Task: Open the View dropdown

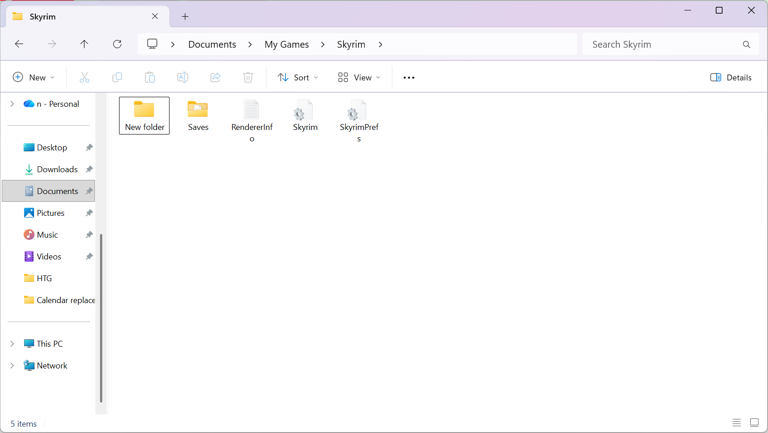Action: (359, 77)
